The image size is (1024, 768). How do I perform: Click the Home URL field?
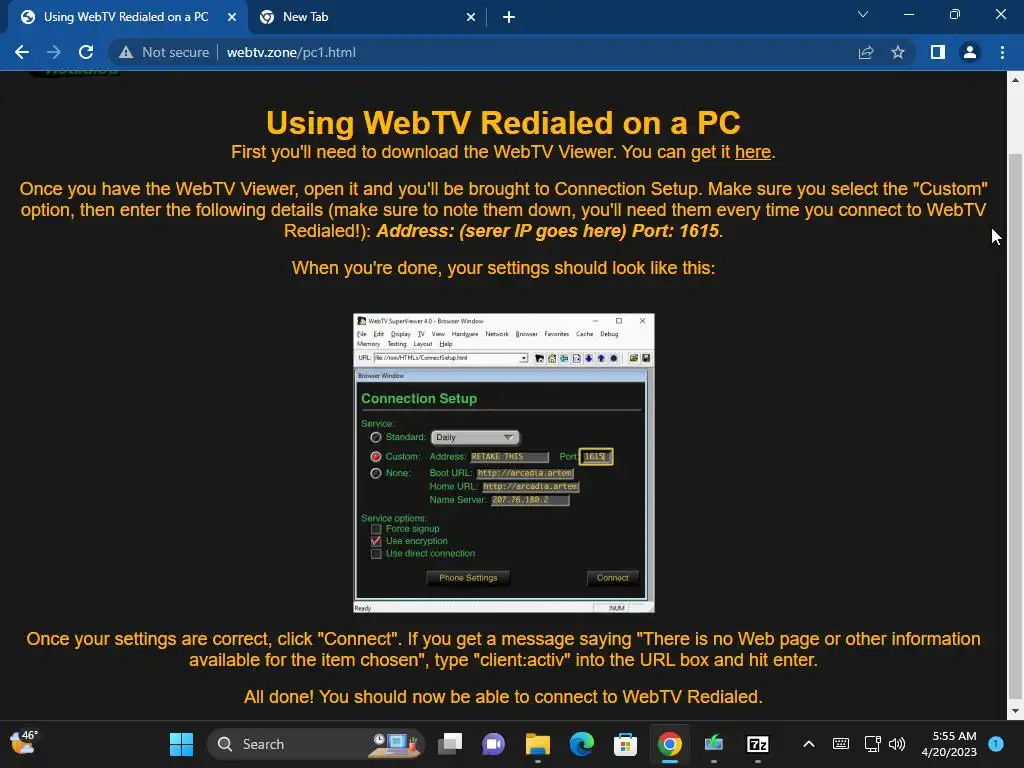click(530, 487)
